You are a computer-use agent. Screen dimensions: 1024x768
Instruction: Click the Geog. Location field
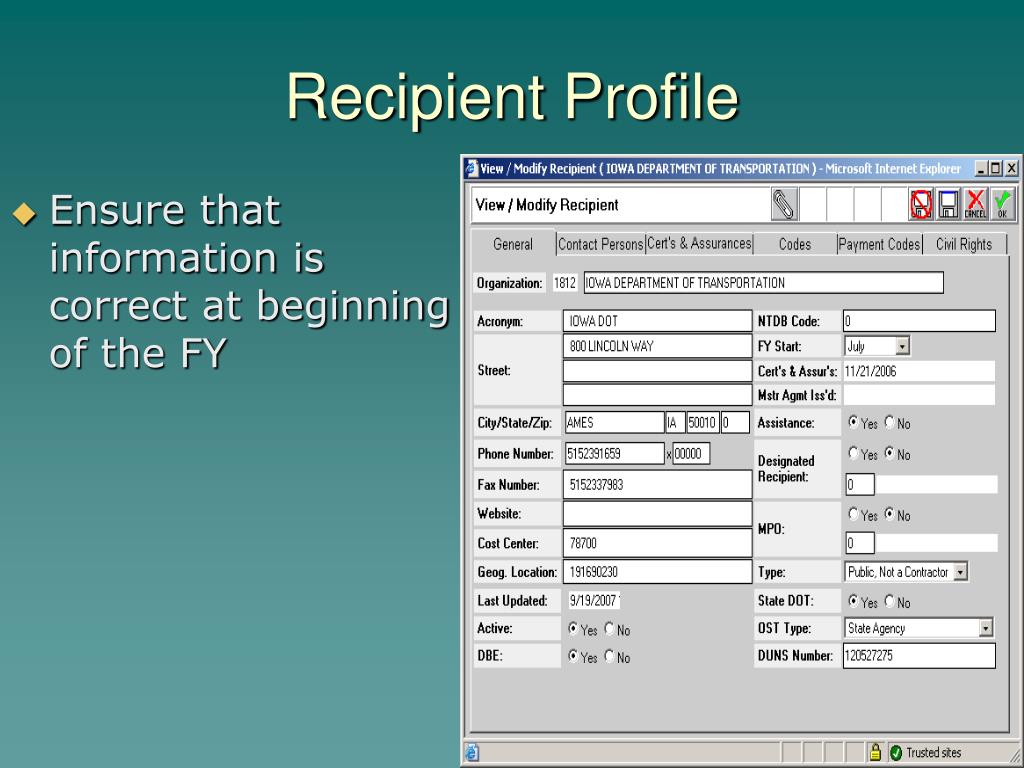point(657,571)
